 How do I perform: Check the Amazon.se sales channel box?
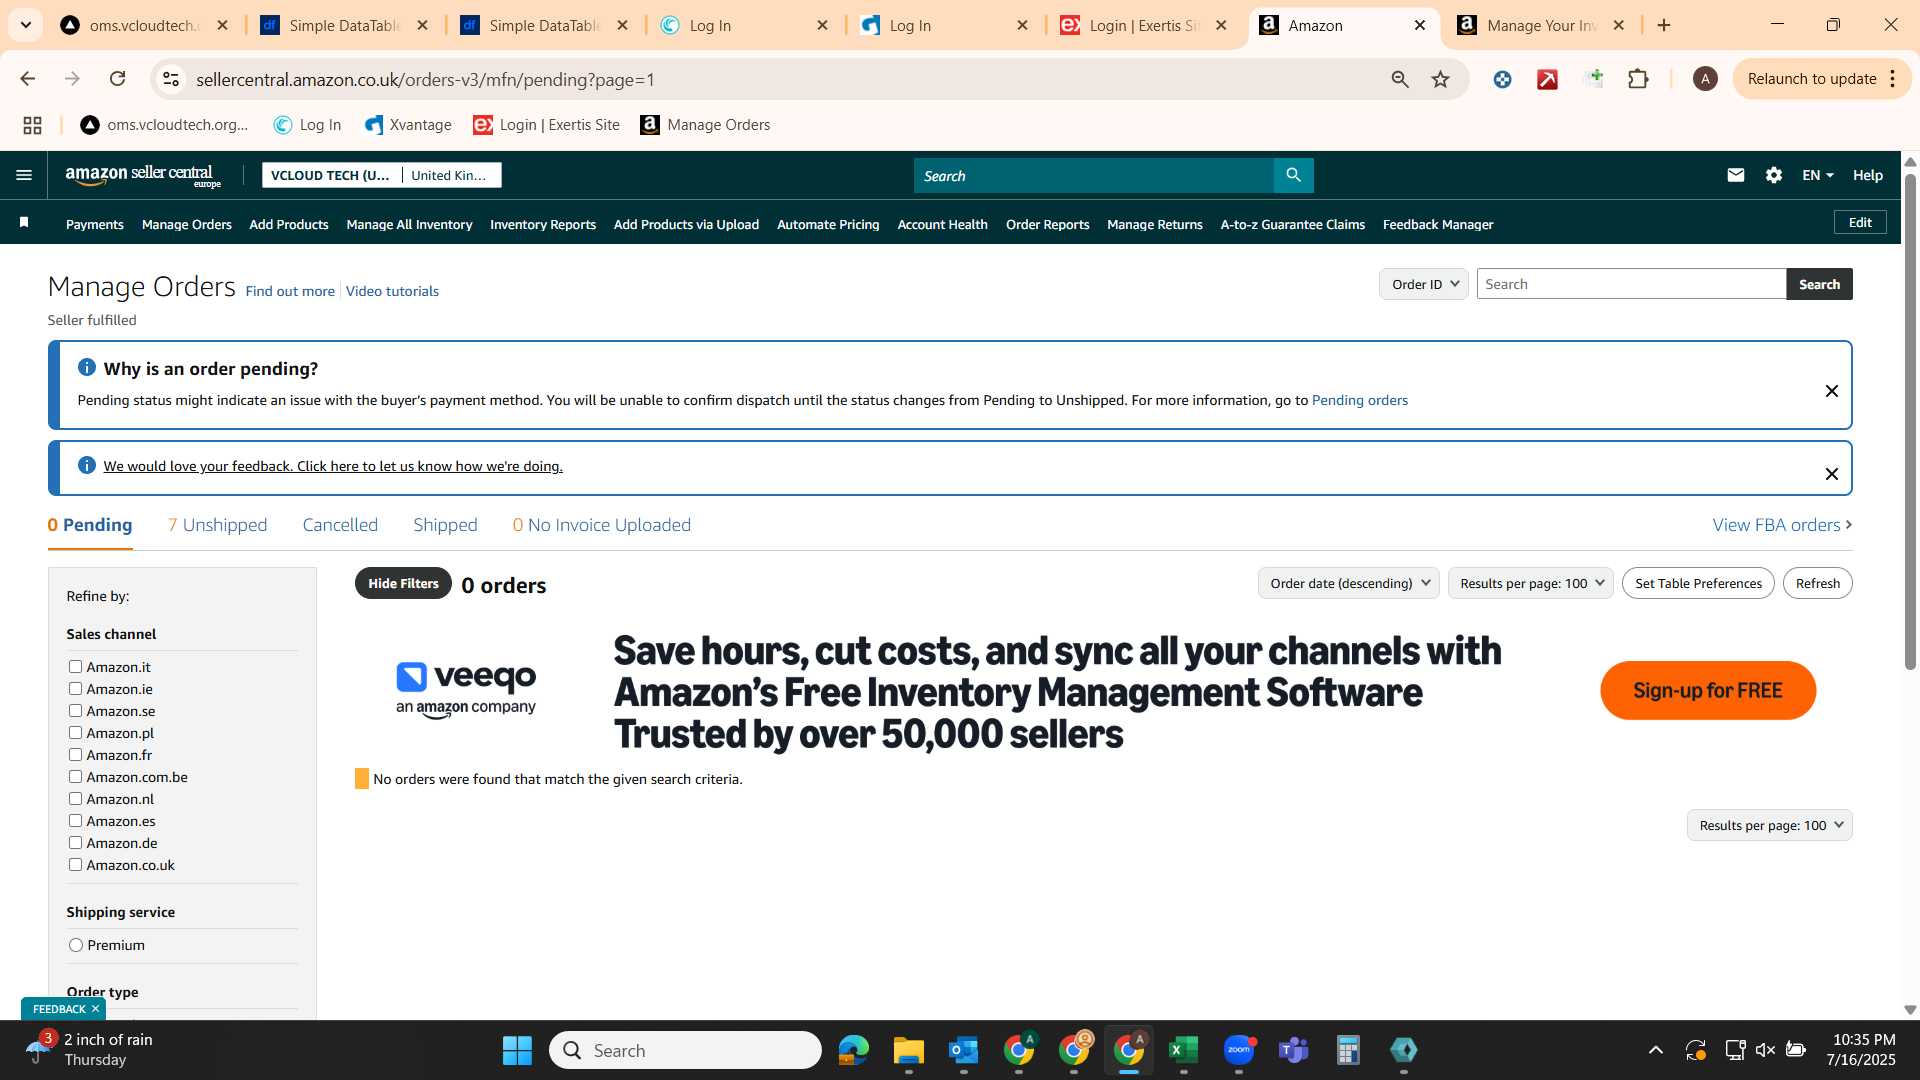tap(75, 711)
